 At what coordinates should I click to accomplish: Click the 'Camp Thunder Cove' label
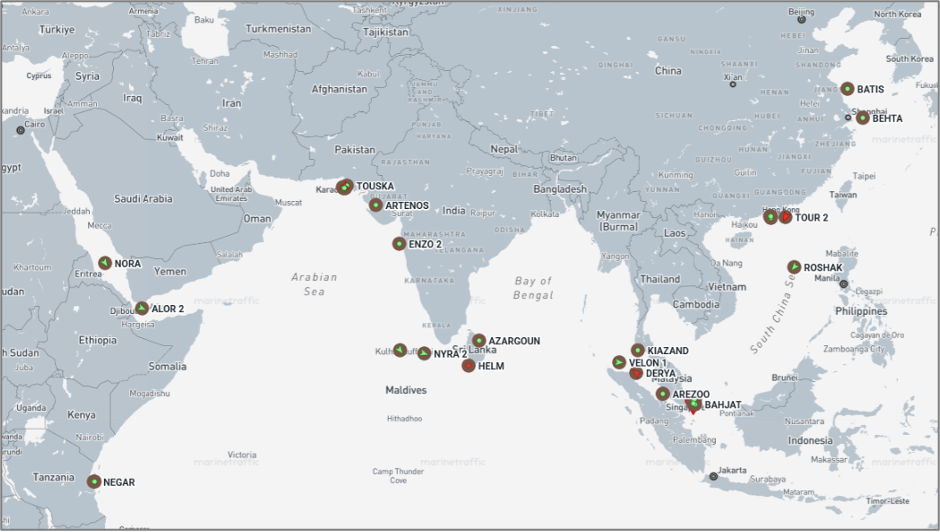click(x=398, y=476)
